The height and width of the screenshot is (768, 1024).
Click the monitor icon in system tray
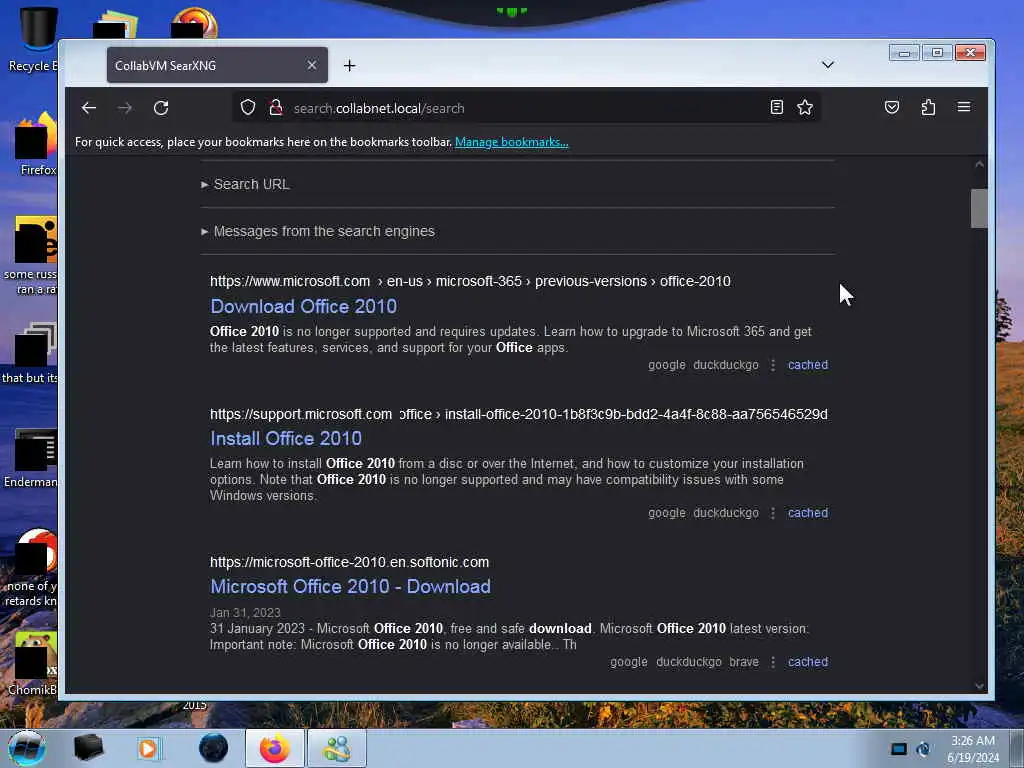tap(899, 749)
